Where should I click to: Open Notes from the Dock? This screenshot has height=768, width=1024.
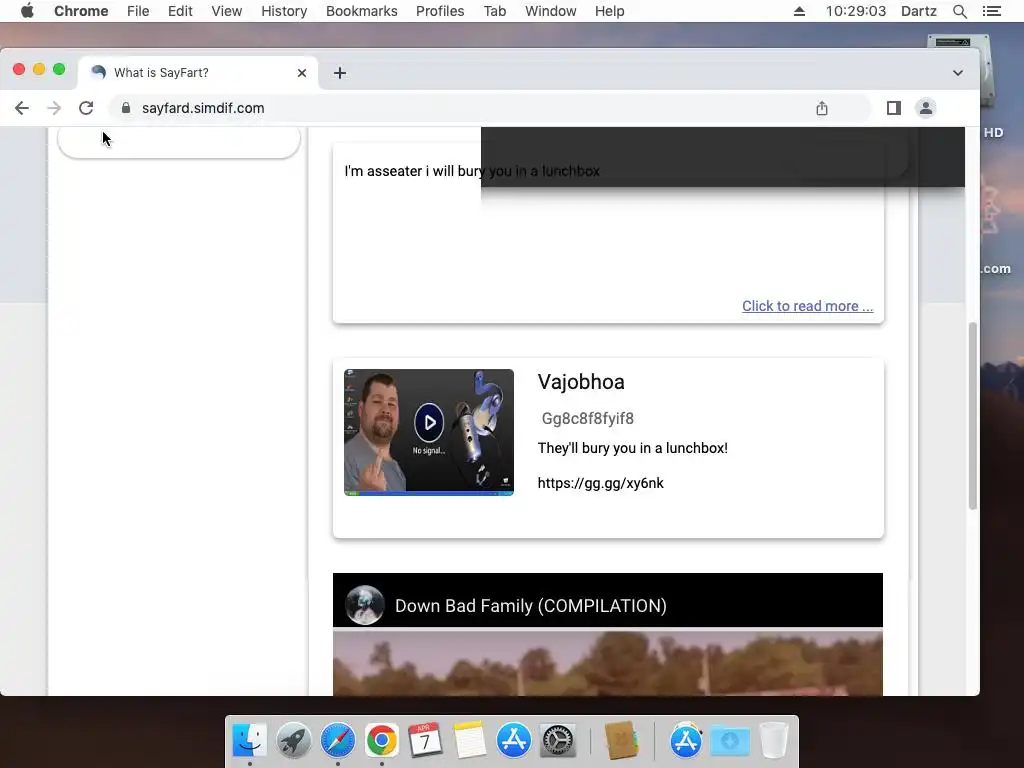(x=470, y=741)
